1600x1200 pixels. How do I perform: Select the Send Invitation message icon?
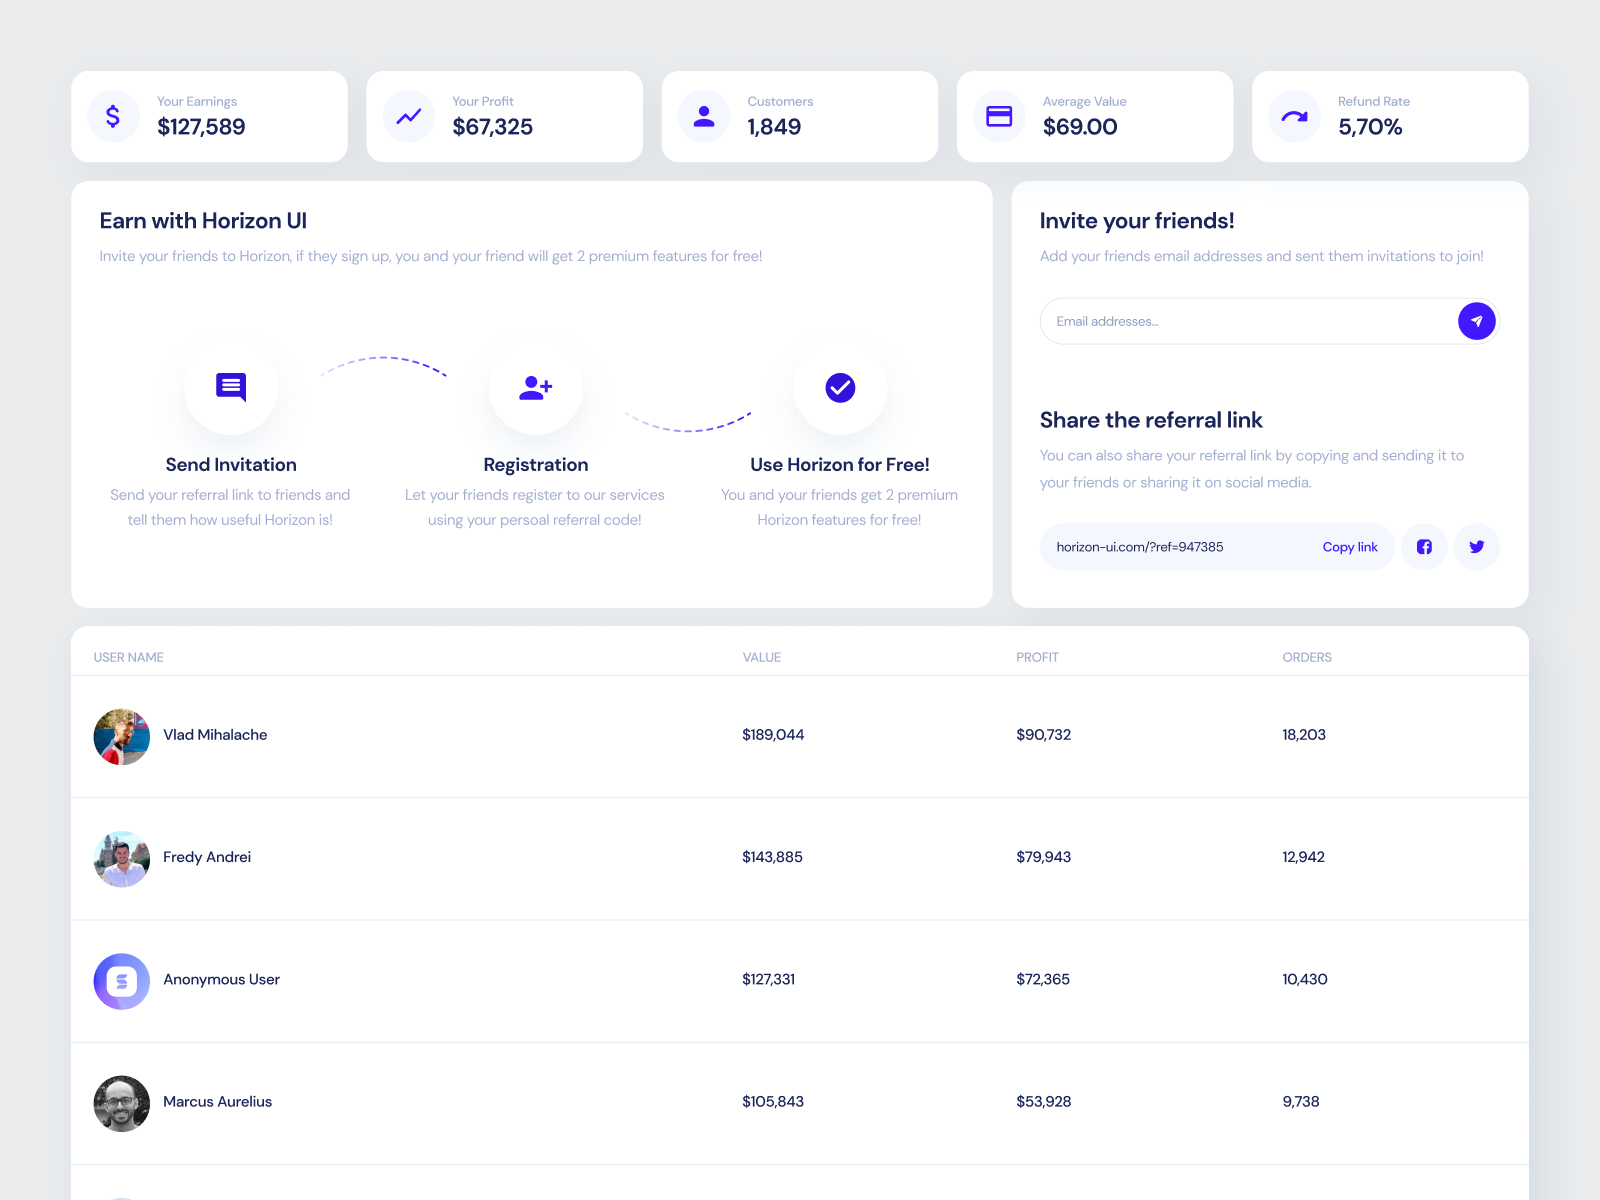pos(231,388)
